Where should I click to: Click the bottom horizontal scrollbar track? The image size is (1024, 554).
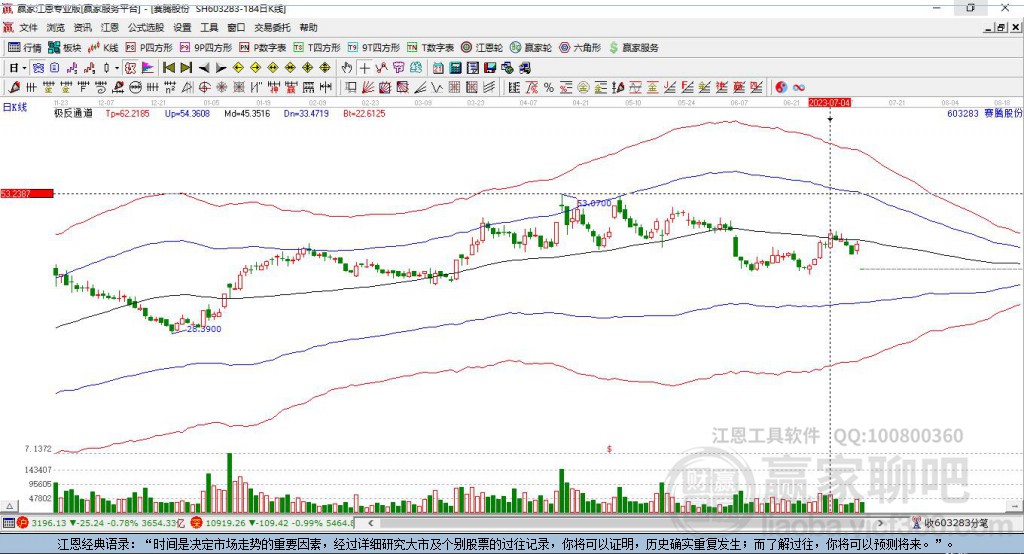point(630,522)
